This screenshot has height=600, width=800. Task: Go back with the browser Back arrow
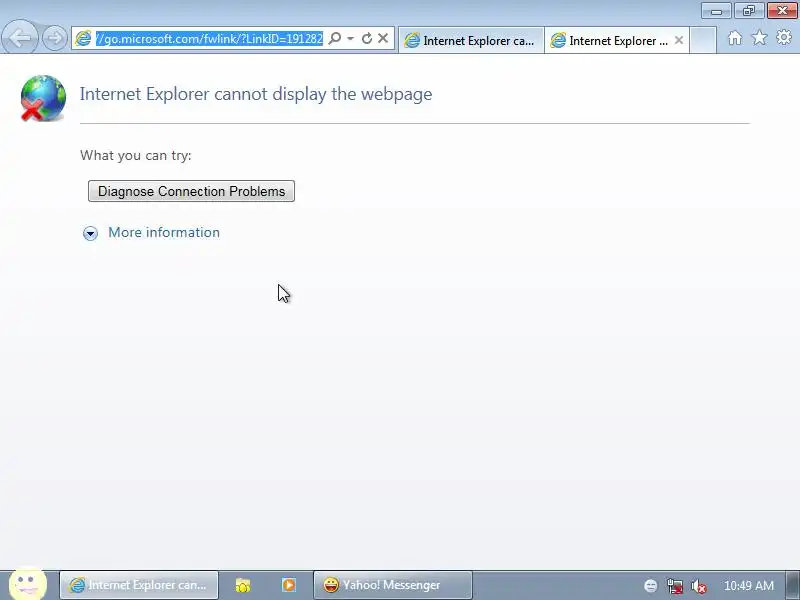pyautogui.click(x=20, y=38)
